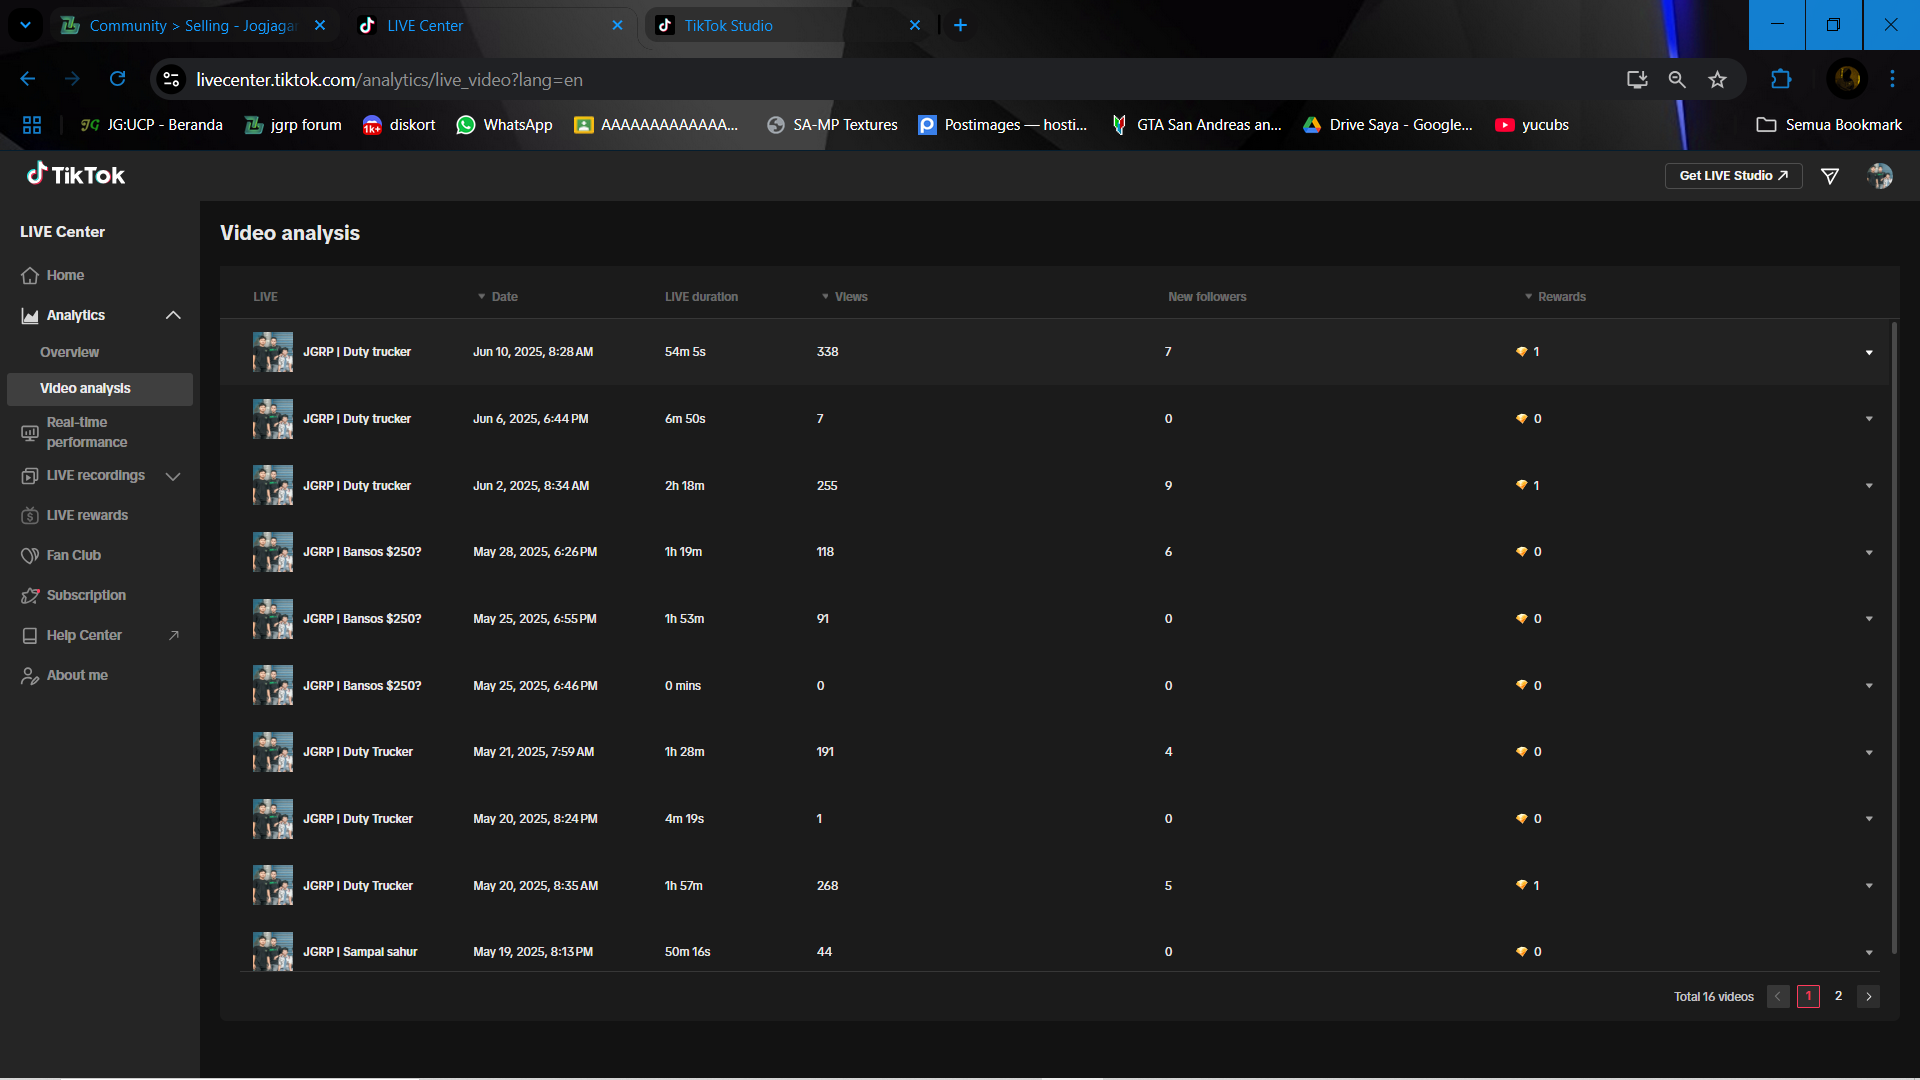
Task: Open the jgrp forum bookmark
Action: point(293,125)
